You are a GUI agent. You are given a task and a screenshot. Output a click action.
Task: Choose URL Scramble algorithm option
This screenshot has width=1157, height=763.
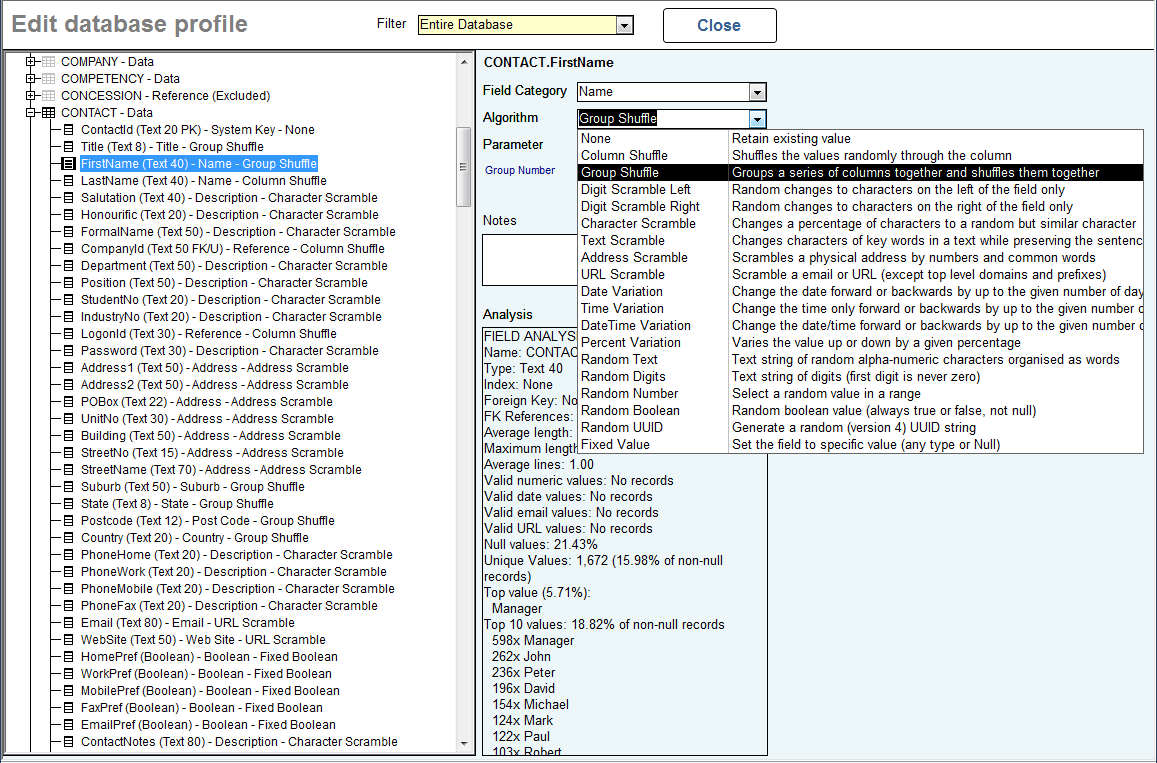point(860,275)
